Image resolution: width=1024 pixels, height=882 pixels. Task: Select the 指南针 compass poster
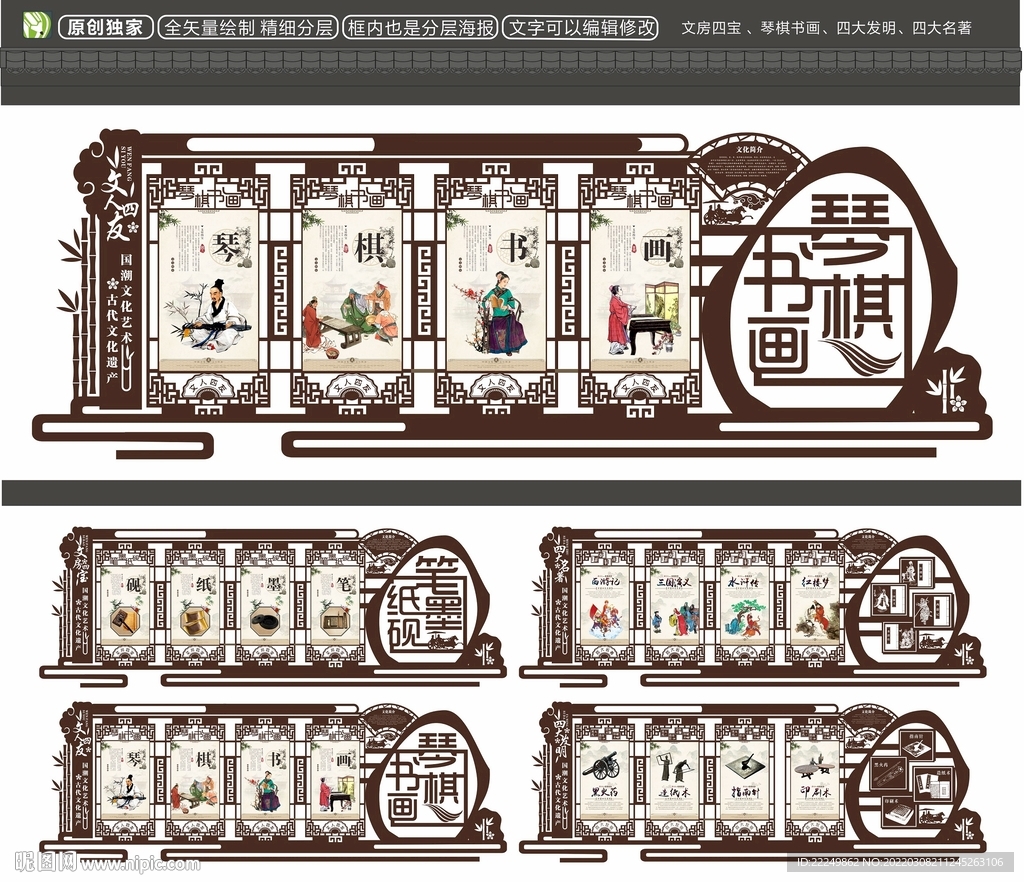point(744,781)
